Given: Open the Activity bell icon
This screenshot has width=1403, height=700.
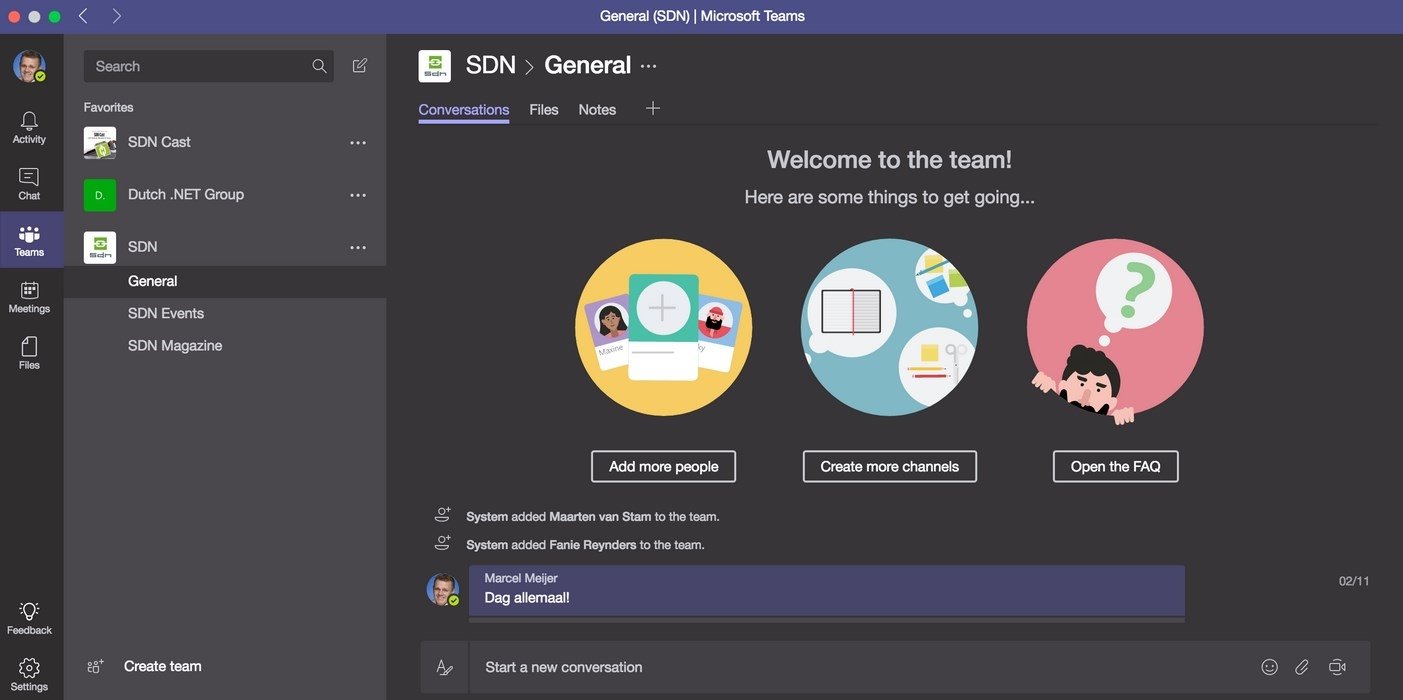Looking at the screenshot, I should [x=29, y=121].
